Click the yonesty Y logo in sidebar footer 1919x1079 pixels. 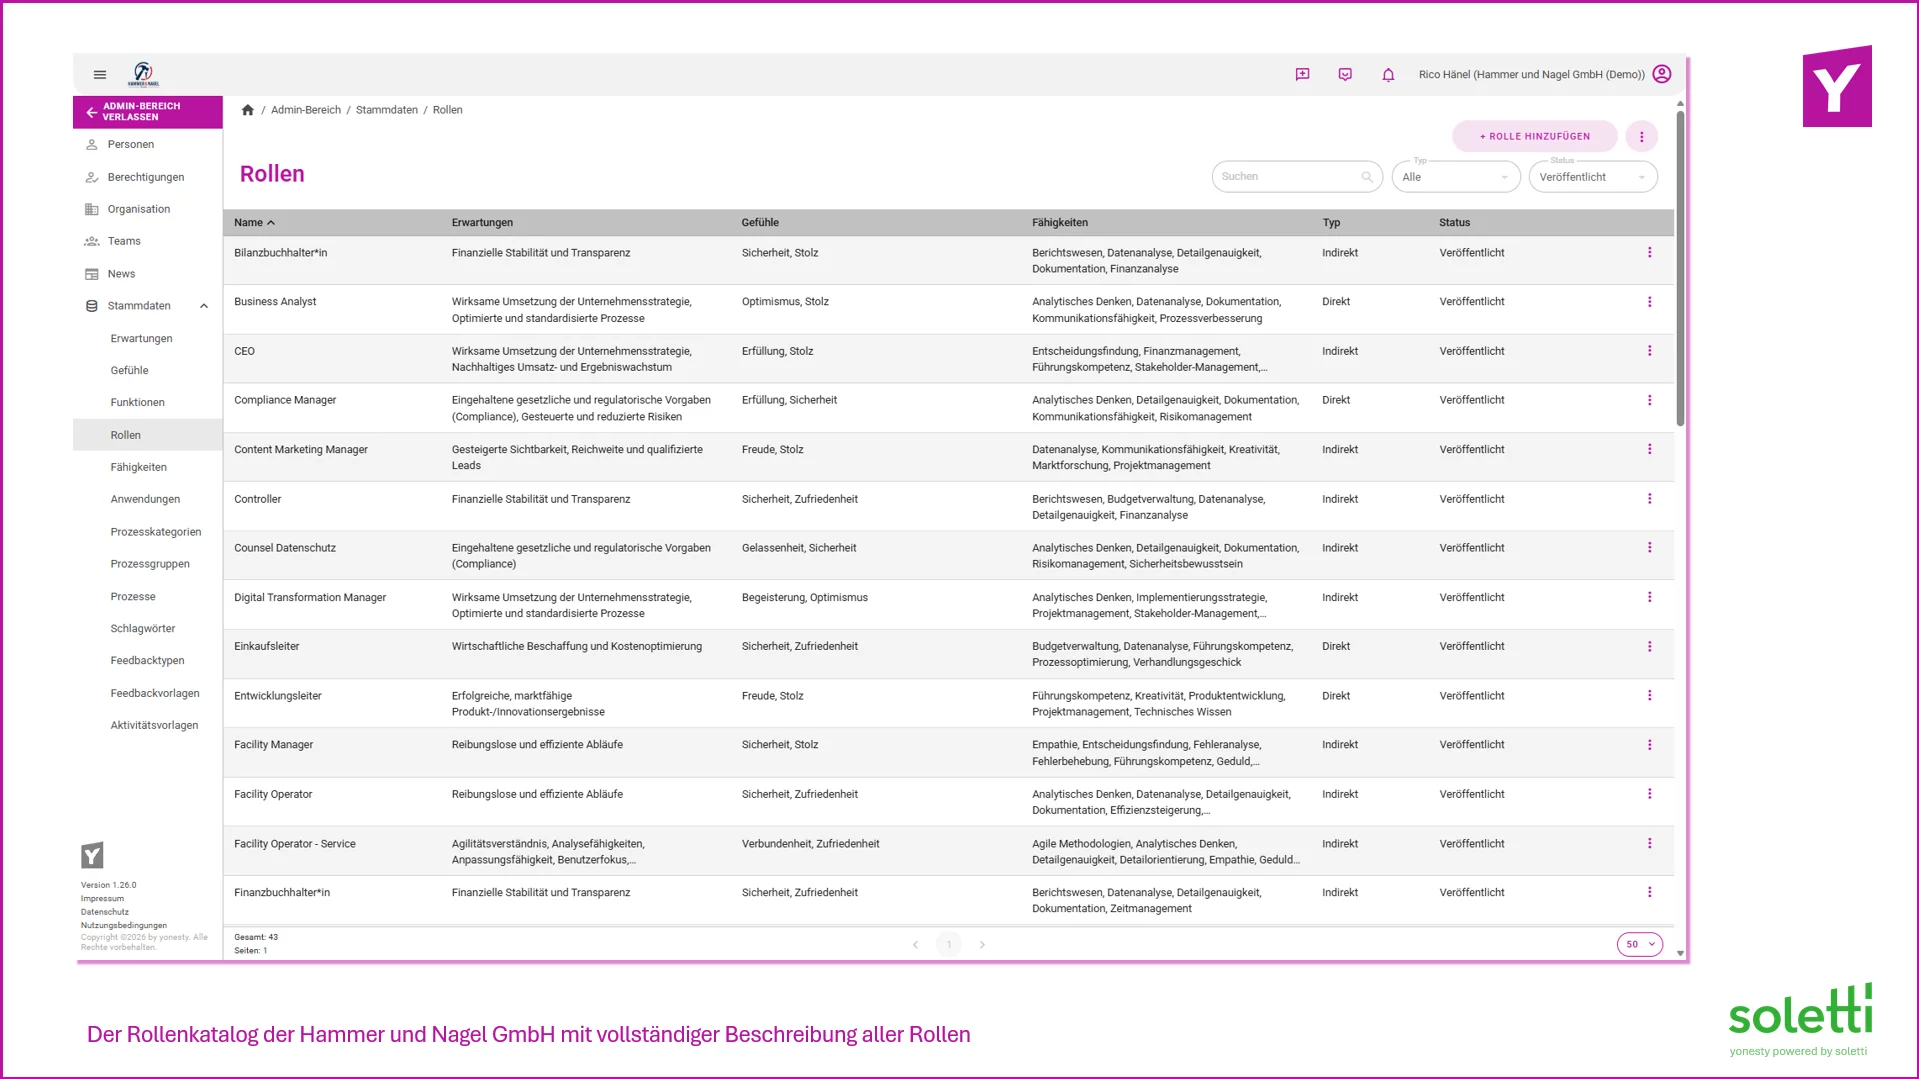pos(92,855)
